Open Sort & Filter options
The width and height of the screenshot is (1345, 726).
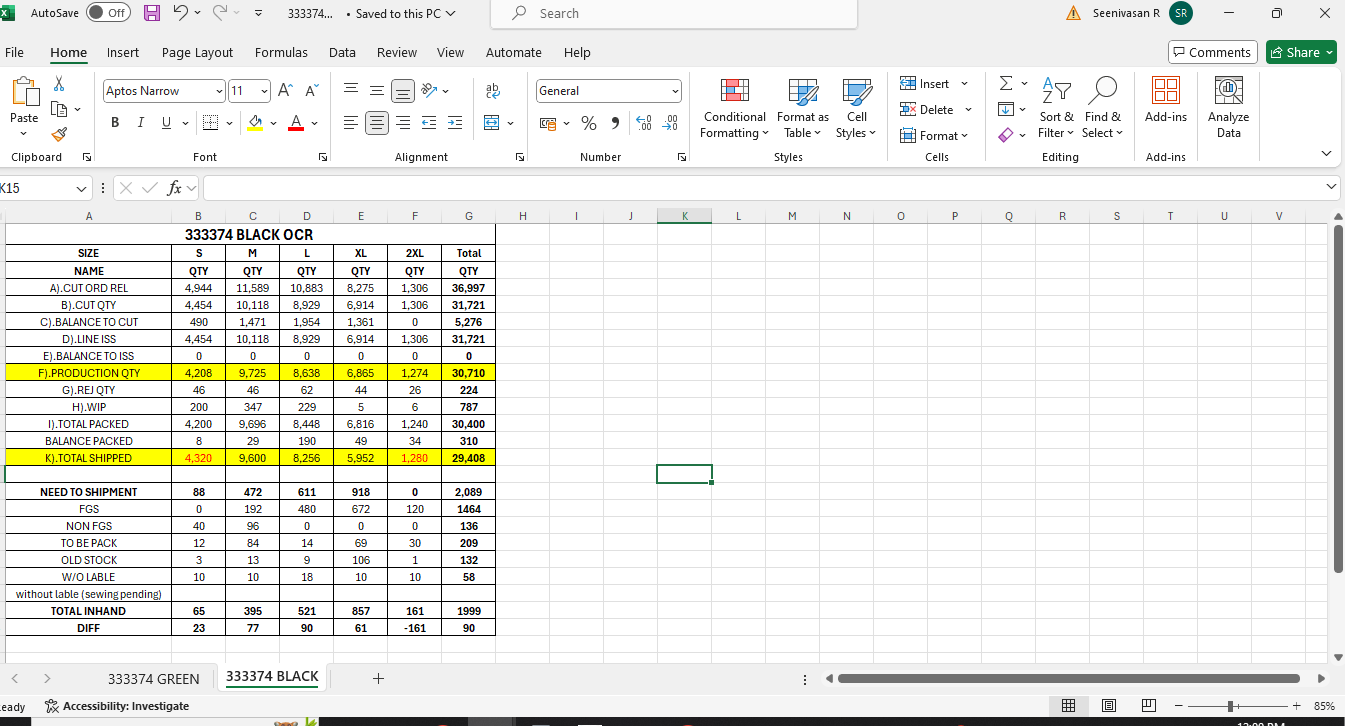coord(1055,109)
